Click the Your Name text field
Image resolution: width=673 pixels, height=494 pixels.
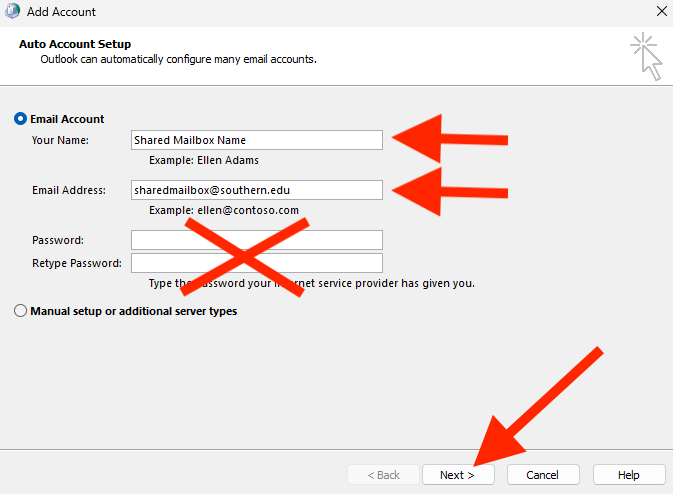(x=256, y=140)
